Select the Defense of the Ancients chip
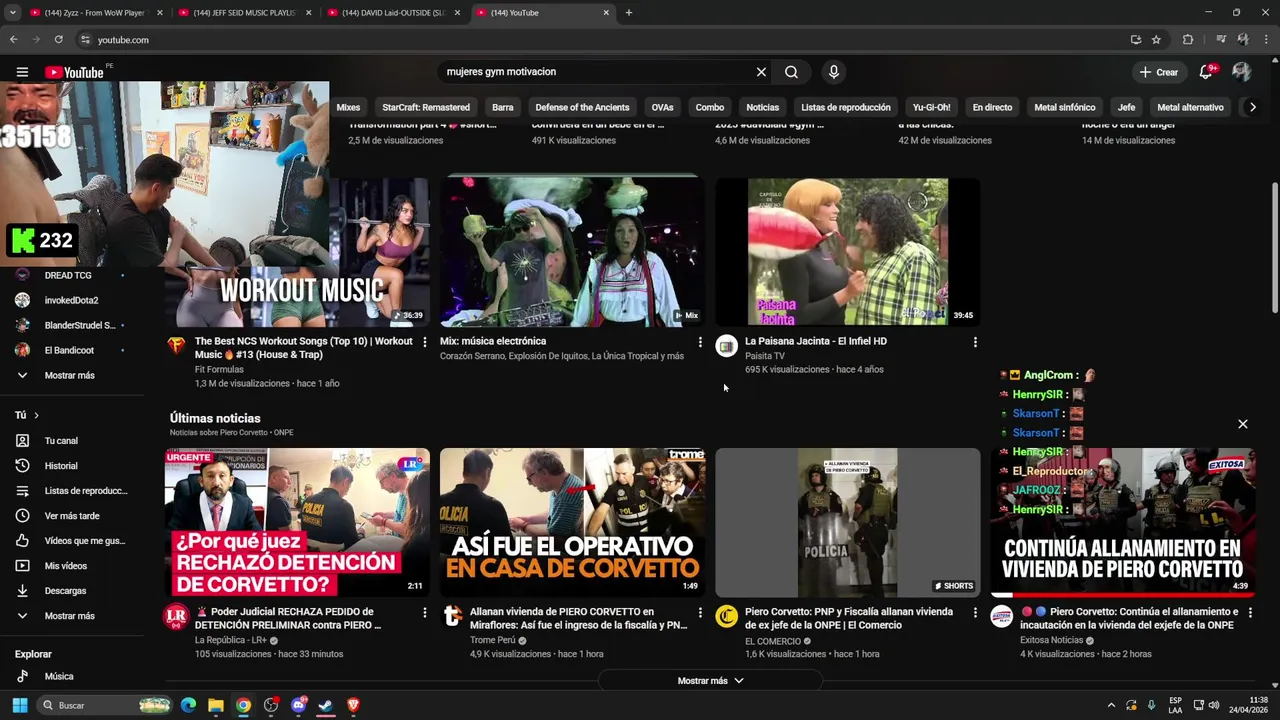1280x720 pixels. [x=582, y=107]
